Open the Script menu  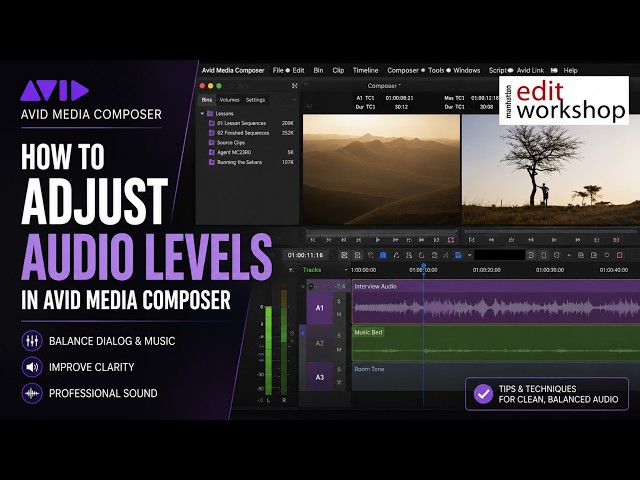point(498,70)
